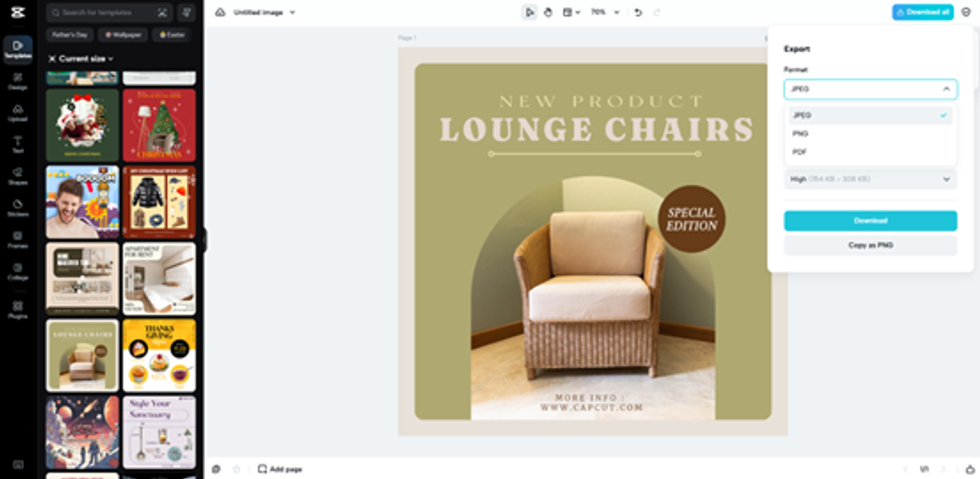Open the Frames panel
Image resolution: width=980 pixels, height=479 pixels.
tap(17, 238)
